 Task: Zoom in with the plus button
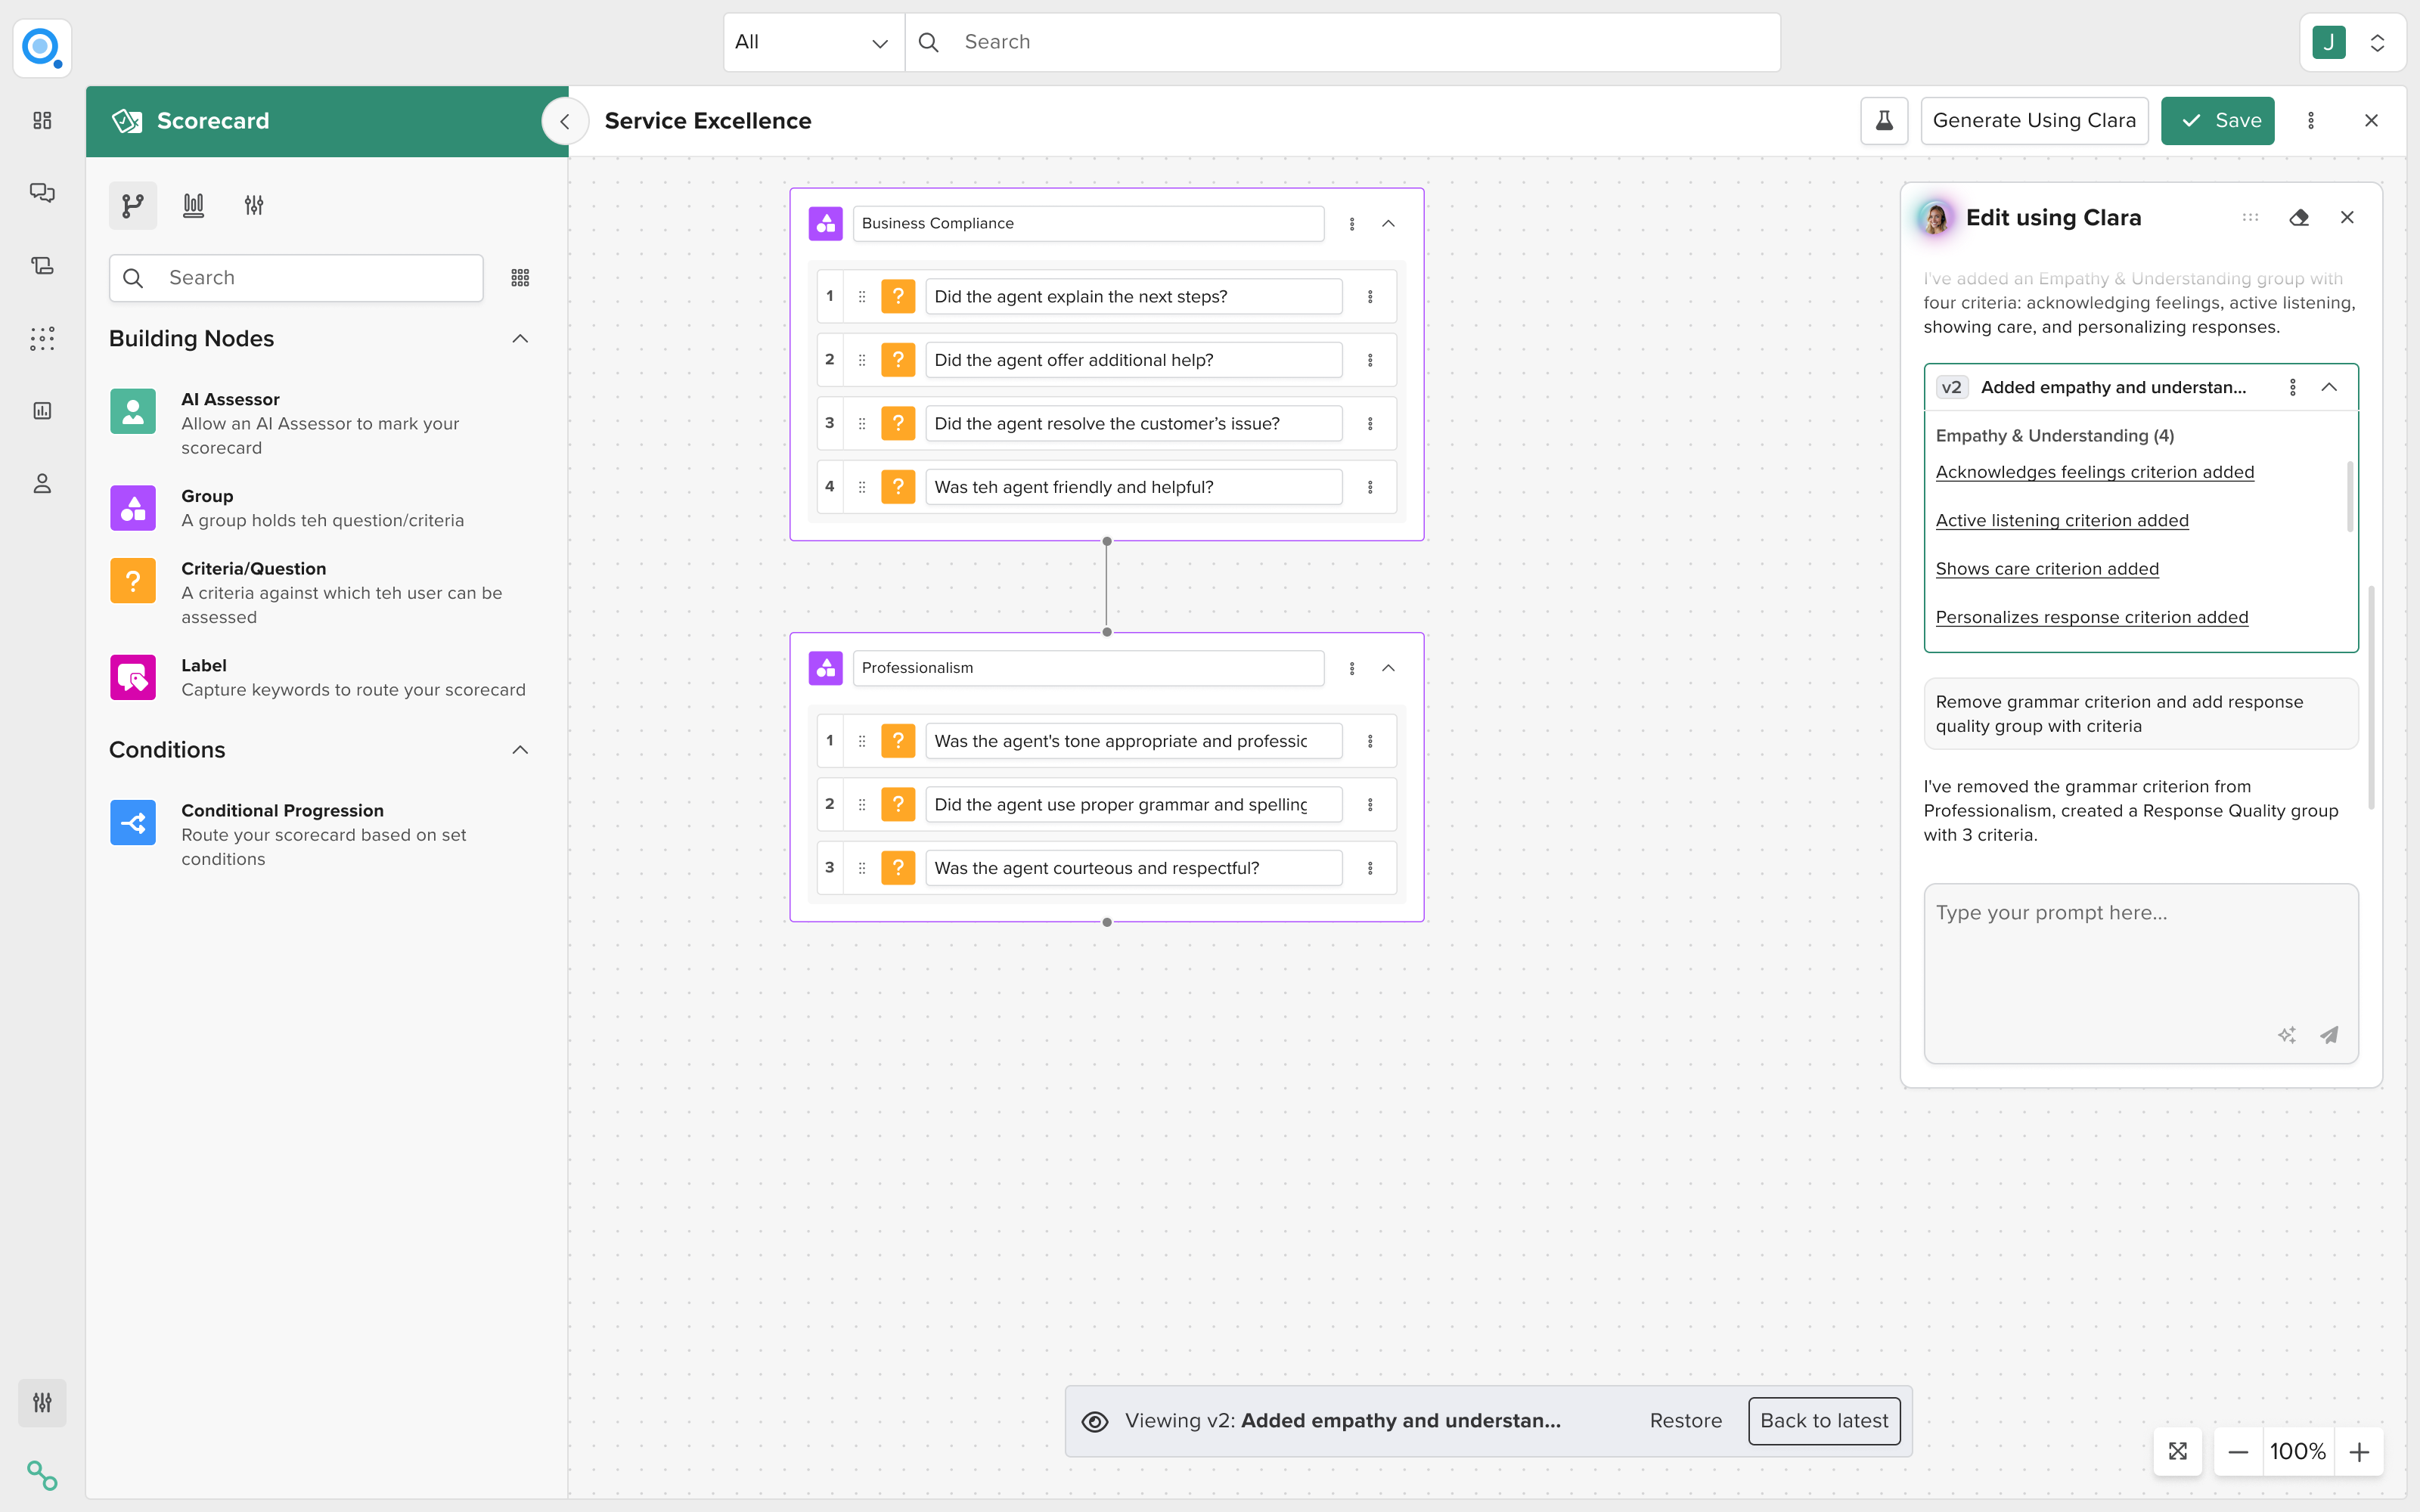[x=2359, y=1451]
